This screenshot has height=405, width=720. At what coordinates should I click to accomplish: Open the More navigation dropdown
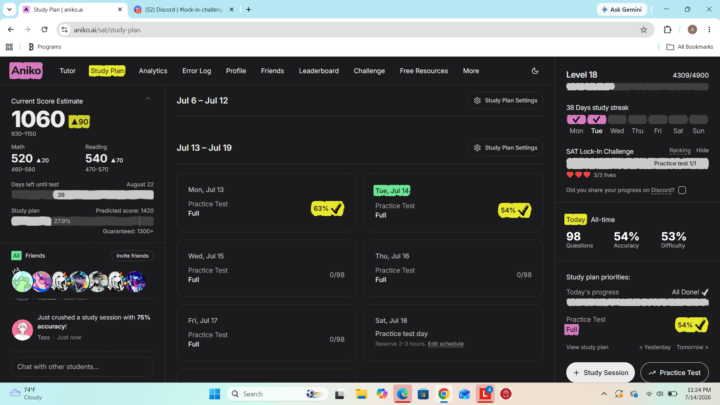coord(471,71)
